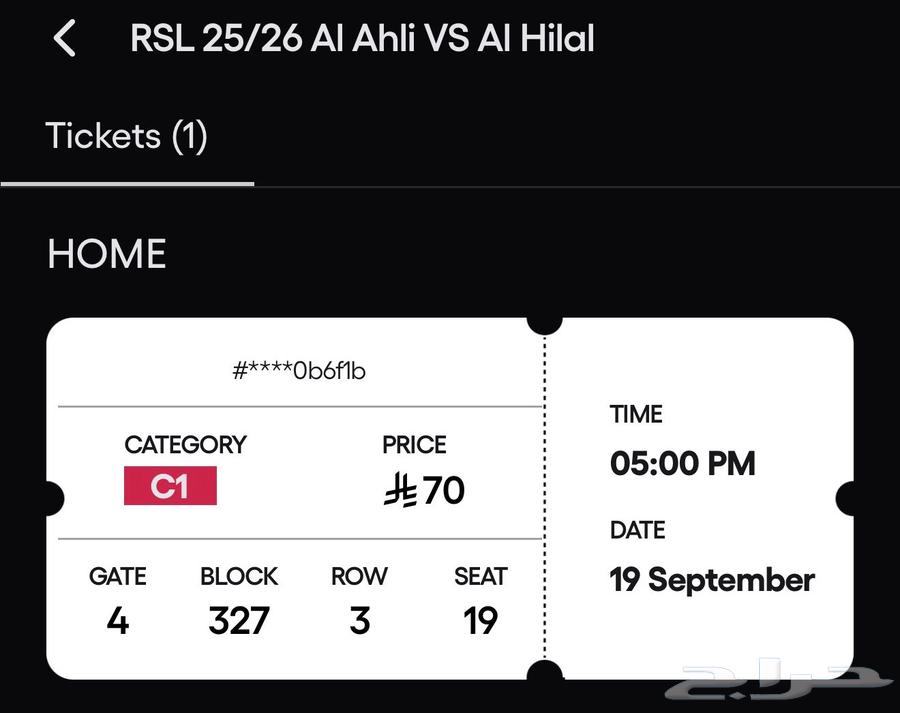Open the match title RSL 25/26
This screenshot has height=713, width=900.
pyautogui.click(x=362, y=38)
